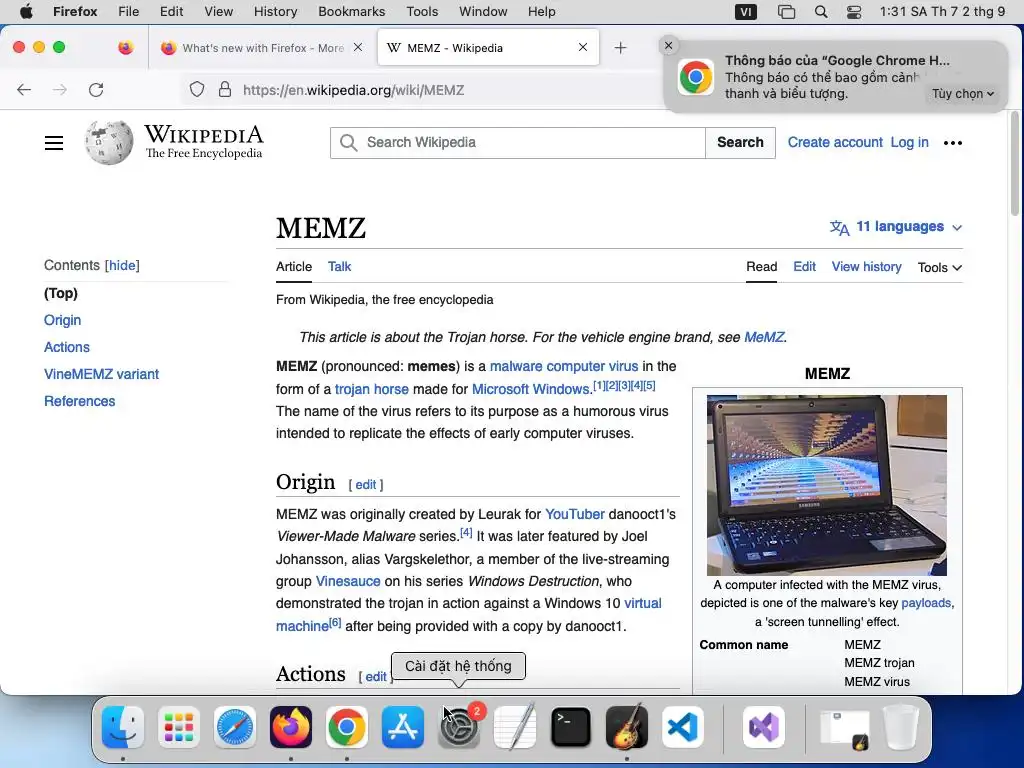The width and height of the screenshot is (1024, 768).
Task: Hide the Contents sidebar
Action: (122, 265)
